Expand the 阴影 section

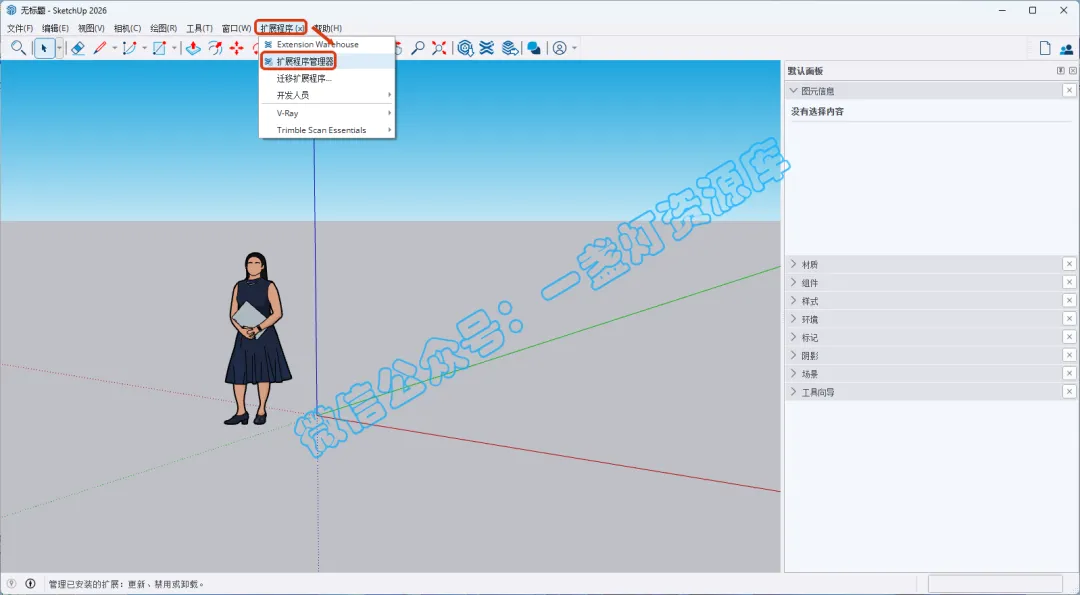[793, 355]
